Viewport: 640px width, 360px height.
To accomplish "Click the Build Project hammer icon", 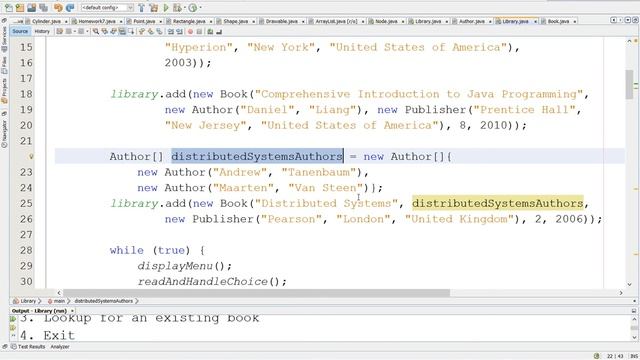I will coord(141,8).
